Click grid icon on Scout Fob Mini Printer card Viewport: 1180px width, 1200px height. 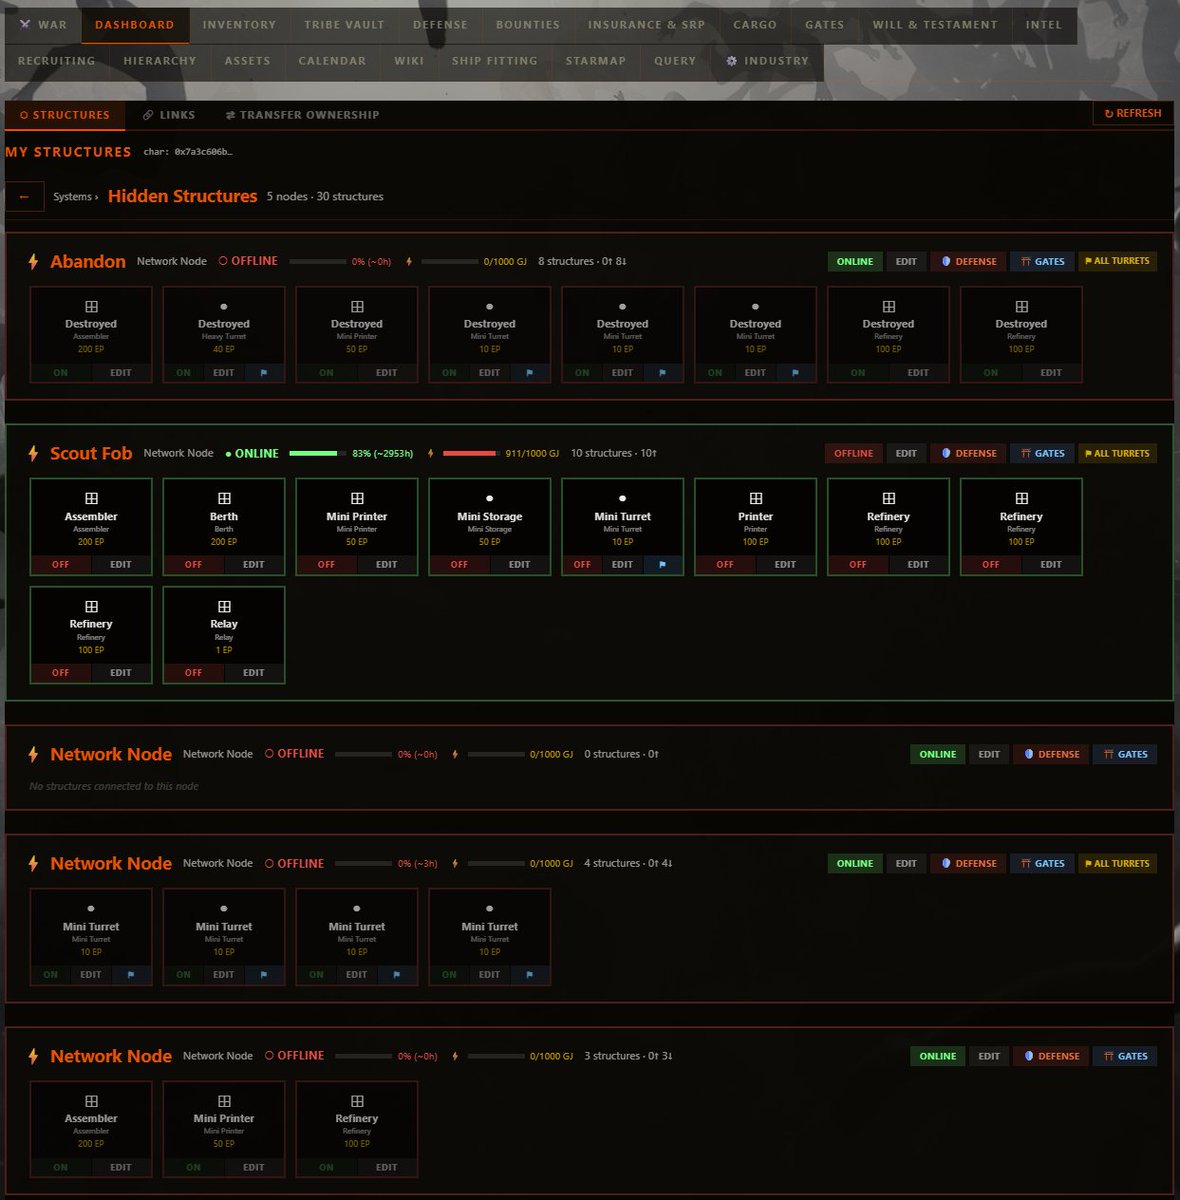pos(357,499)
